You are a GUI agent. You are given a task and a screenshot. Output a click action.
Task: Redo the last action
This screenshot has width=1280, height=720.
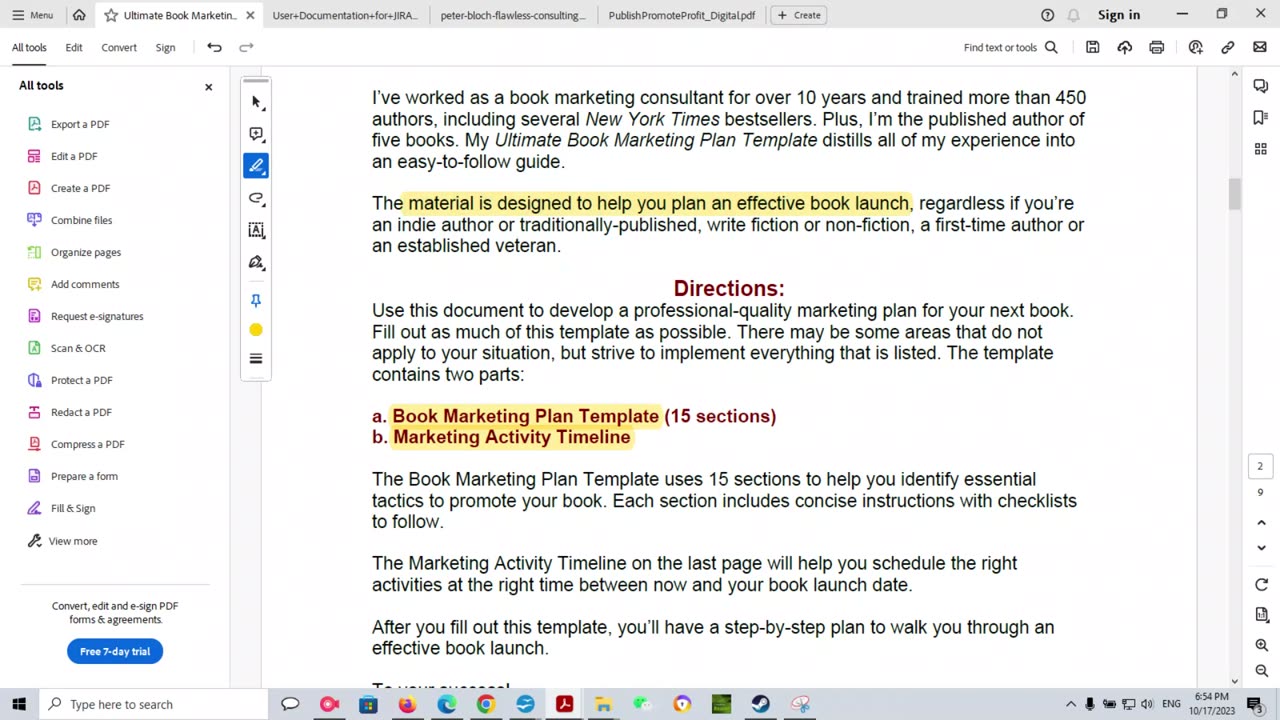tap(246, 47)
